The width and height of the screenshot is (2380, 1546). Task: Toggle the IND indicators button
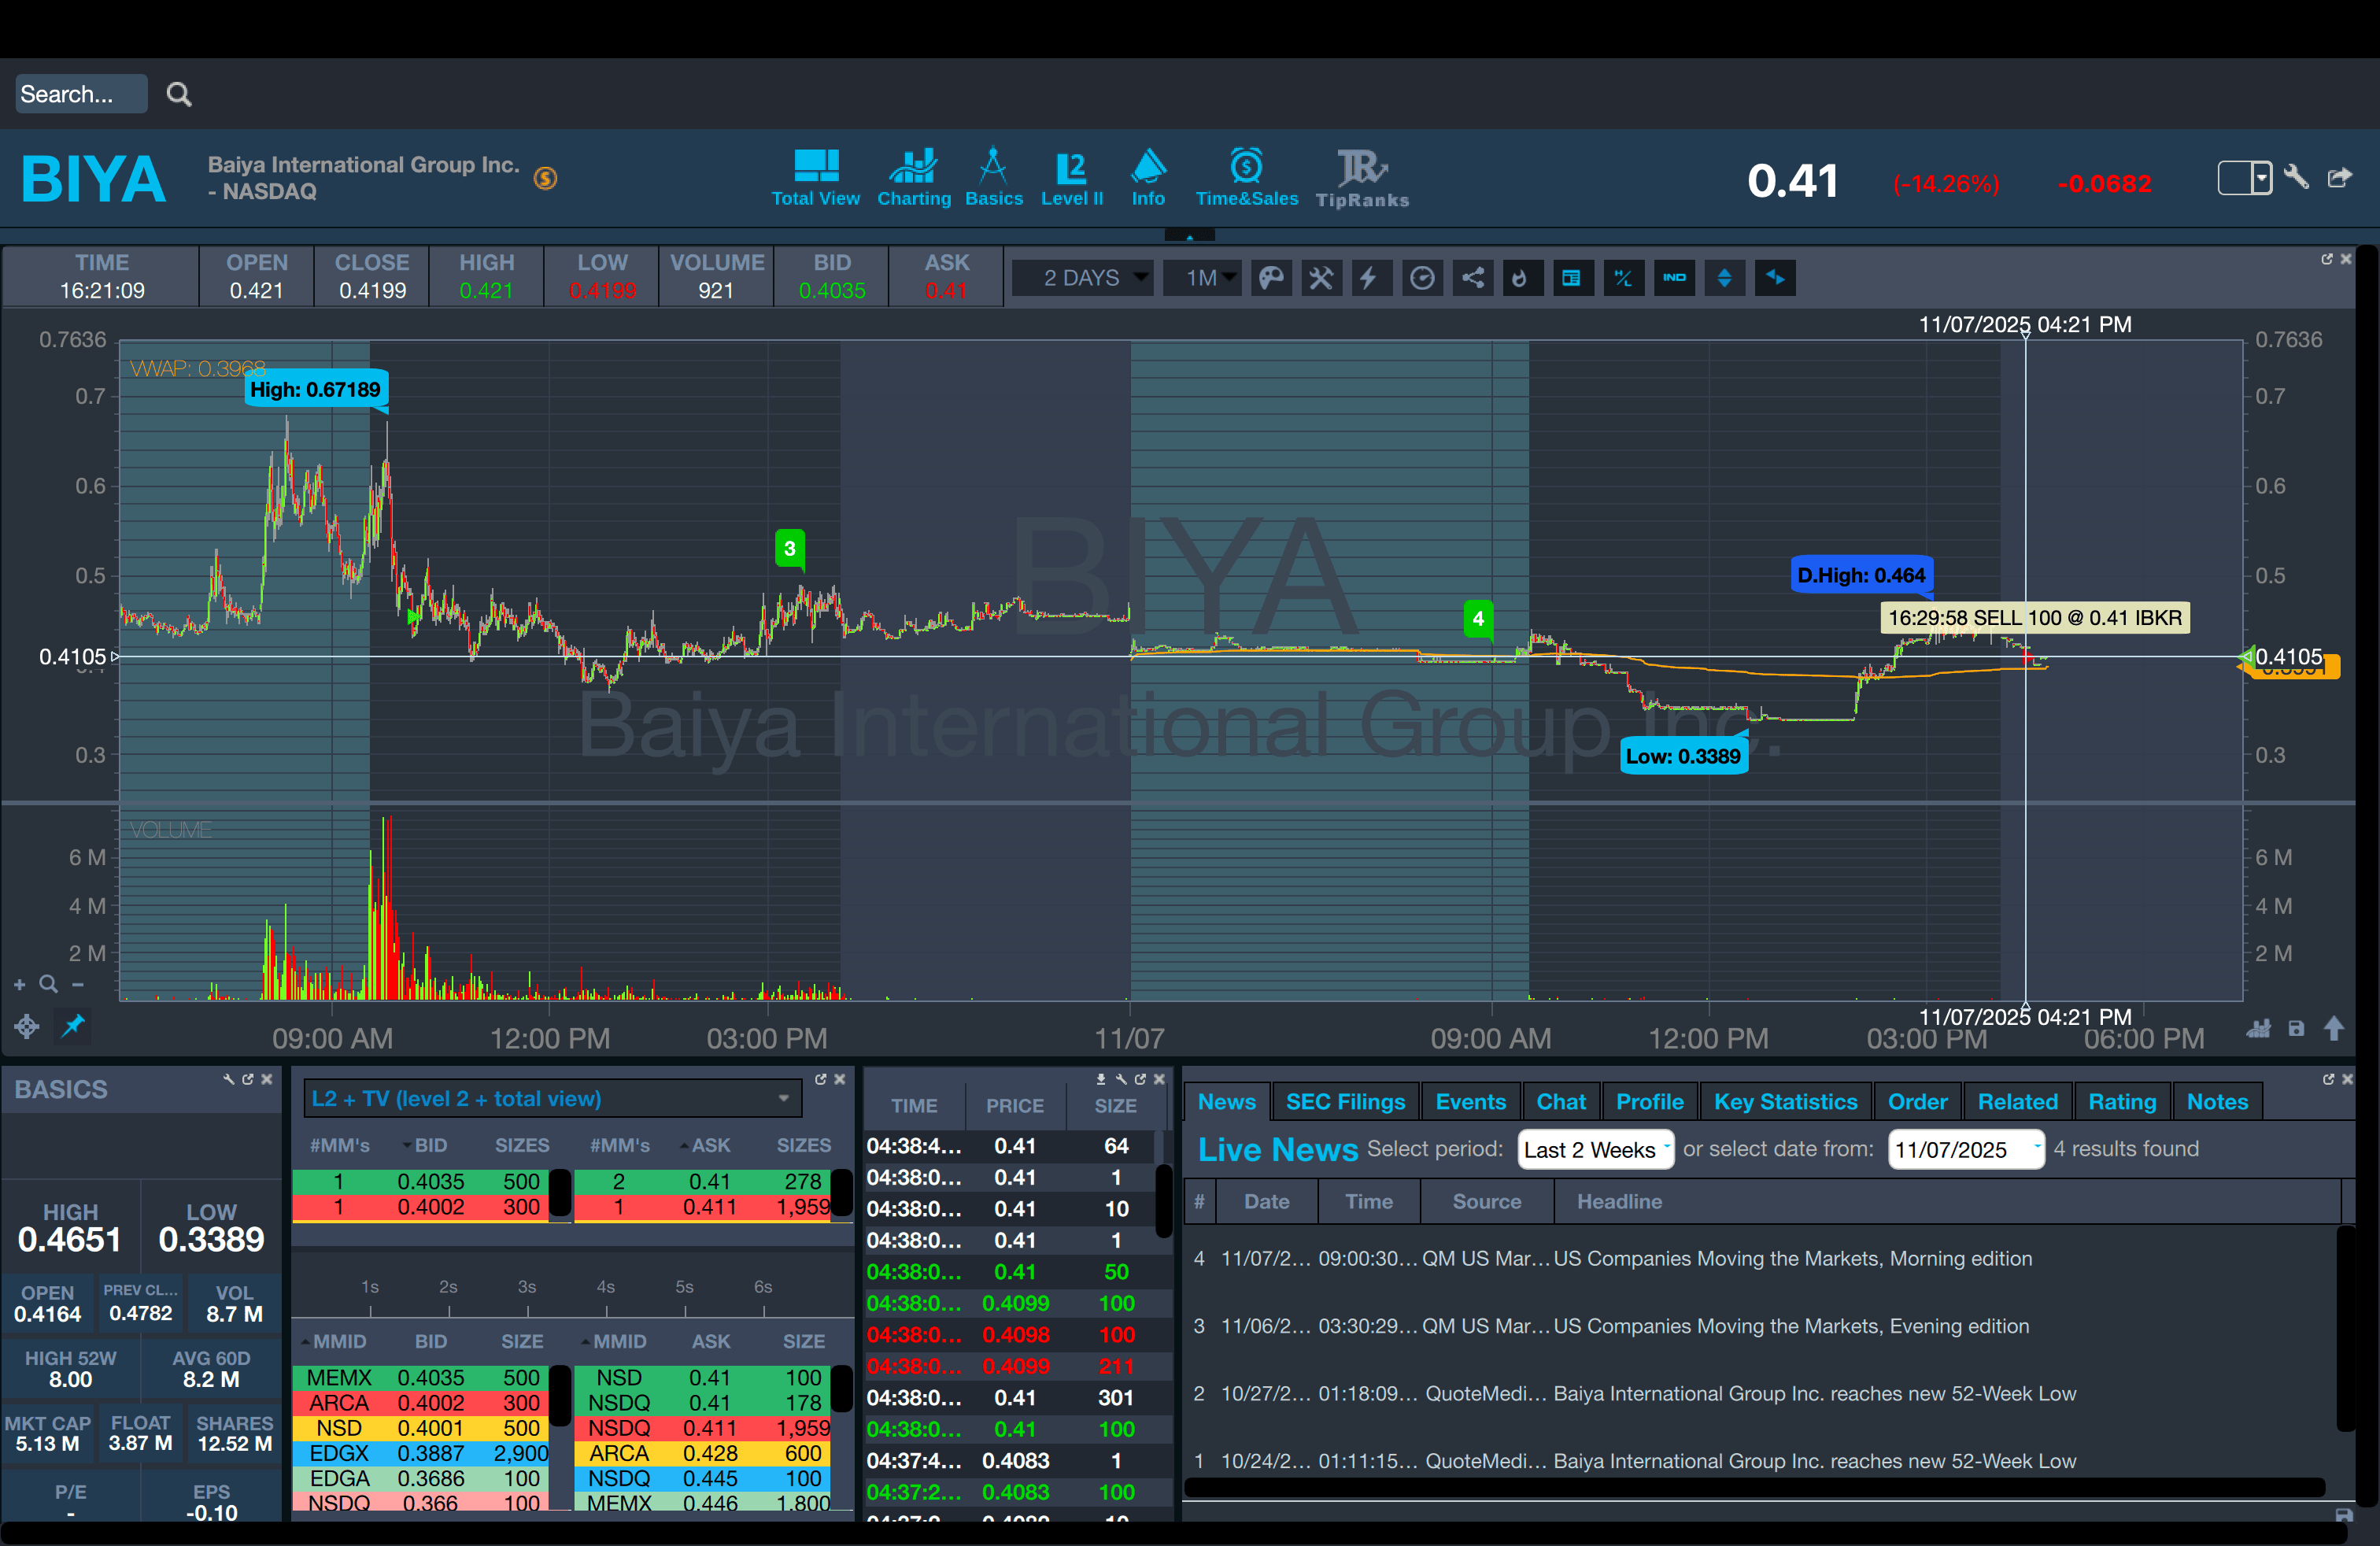1674,278
